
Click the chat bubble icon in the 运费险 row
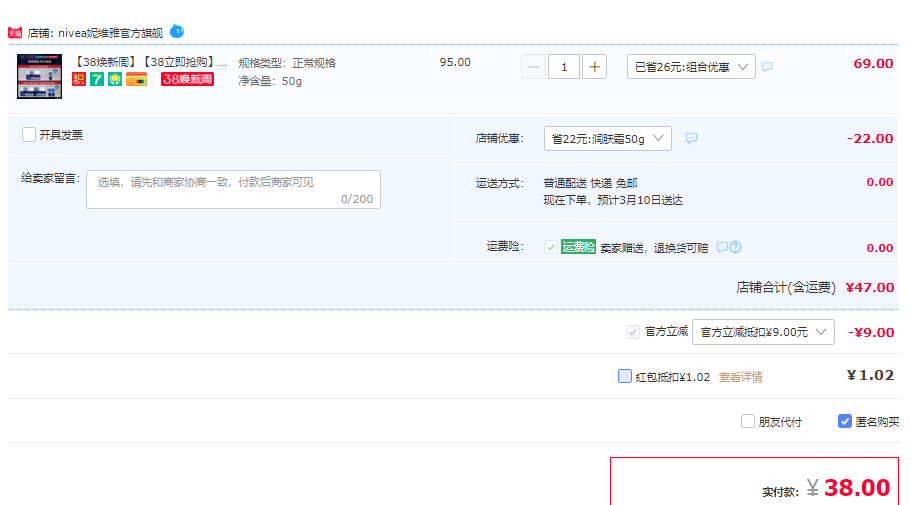[722, 248]
